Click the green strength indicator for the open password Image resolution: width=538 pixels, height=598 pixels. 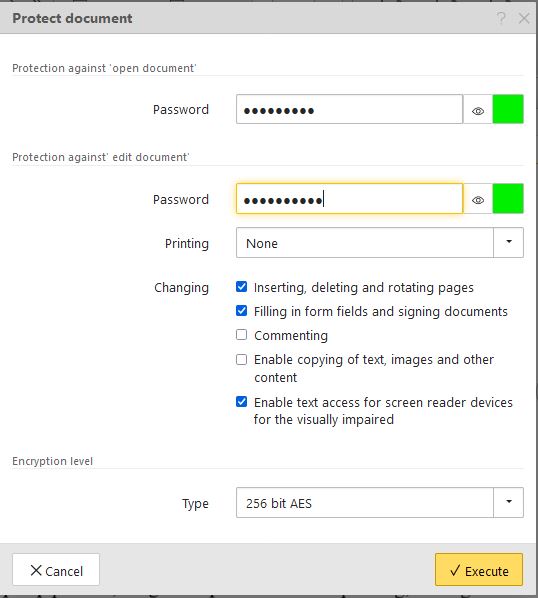[x=508, y=109]
